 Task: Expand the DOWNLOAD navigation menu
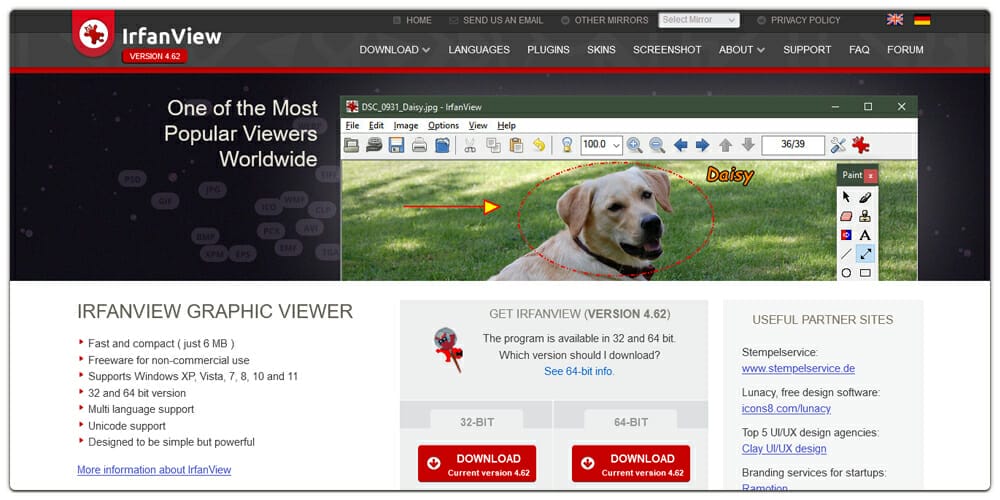(x=394, y=50)
